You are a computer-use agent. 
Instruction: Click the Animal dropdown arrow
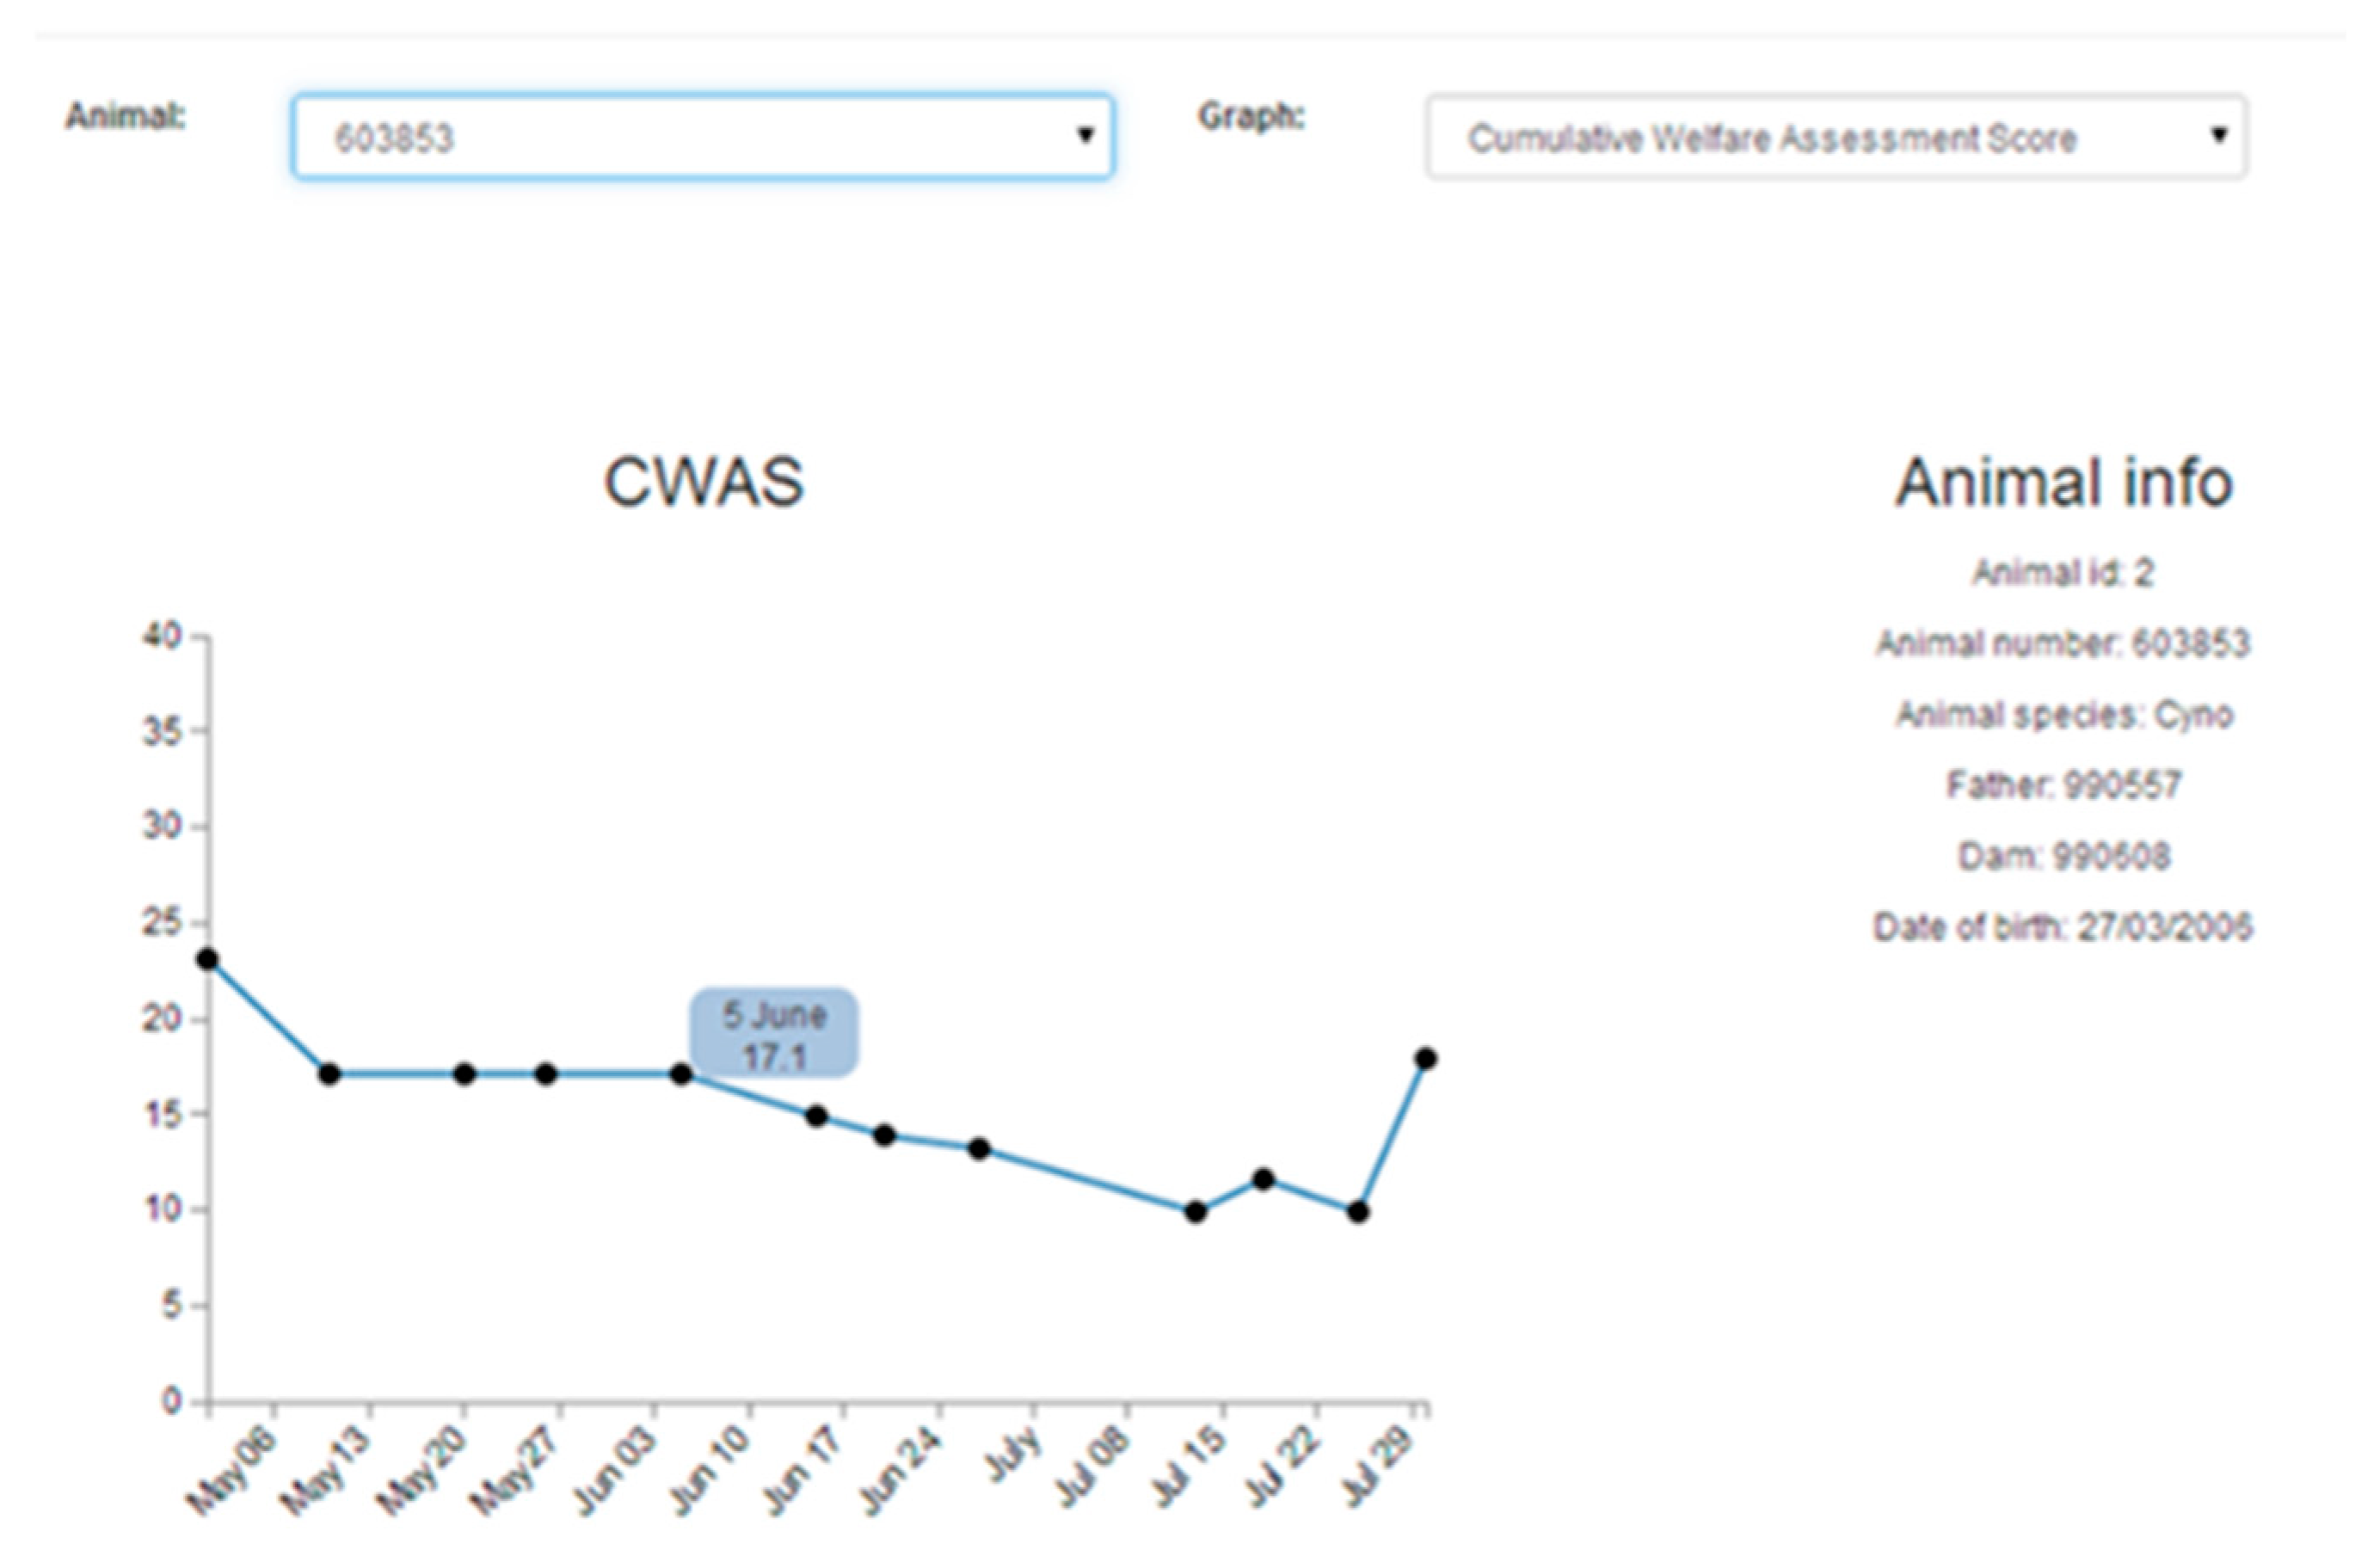pos(1085,135)
